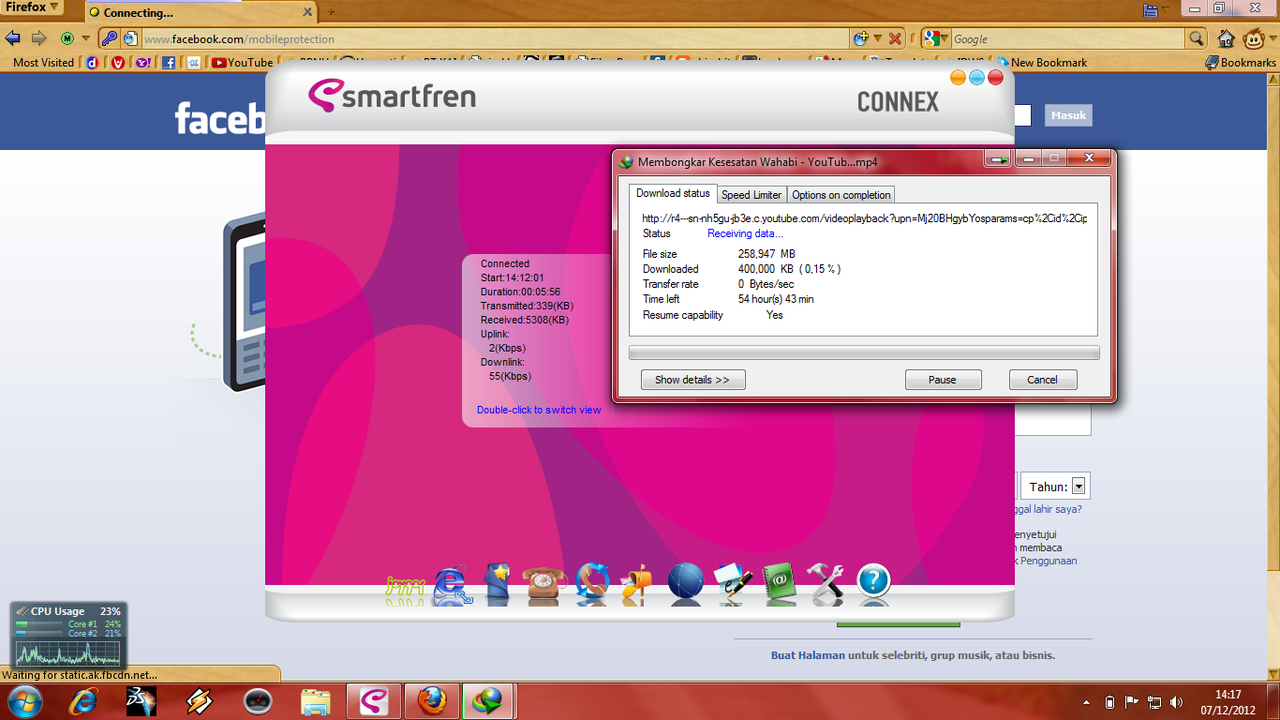
Task: Open the search engine Google dropdown
Action: (x=934, y=39)
